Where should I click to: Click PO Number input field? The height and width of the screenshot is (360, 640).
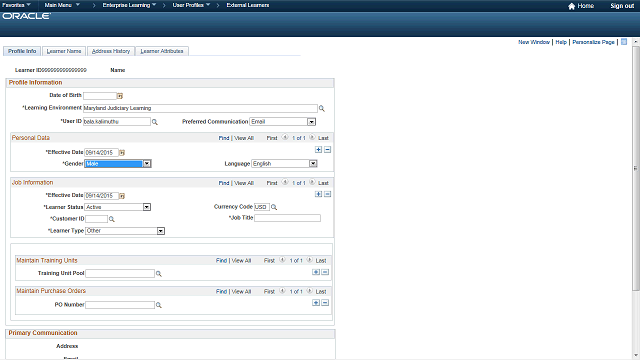tap(120, 305)
